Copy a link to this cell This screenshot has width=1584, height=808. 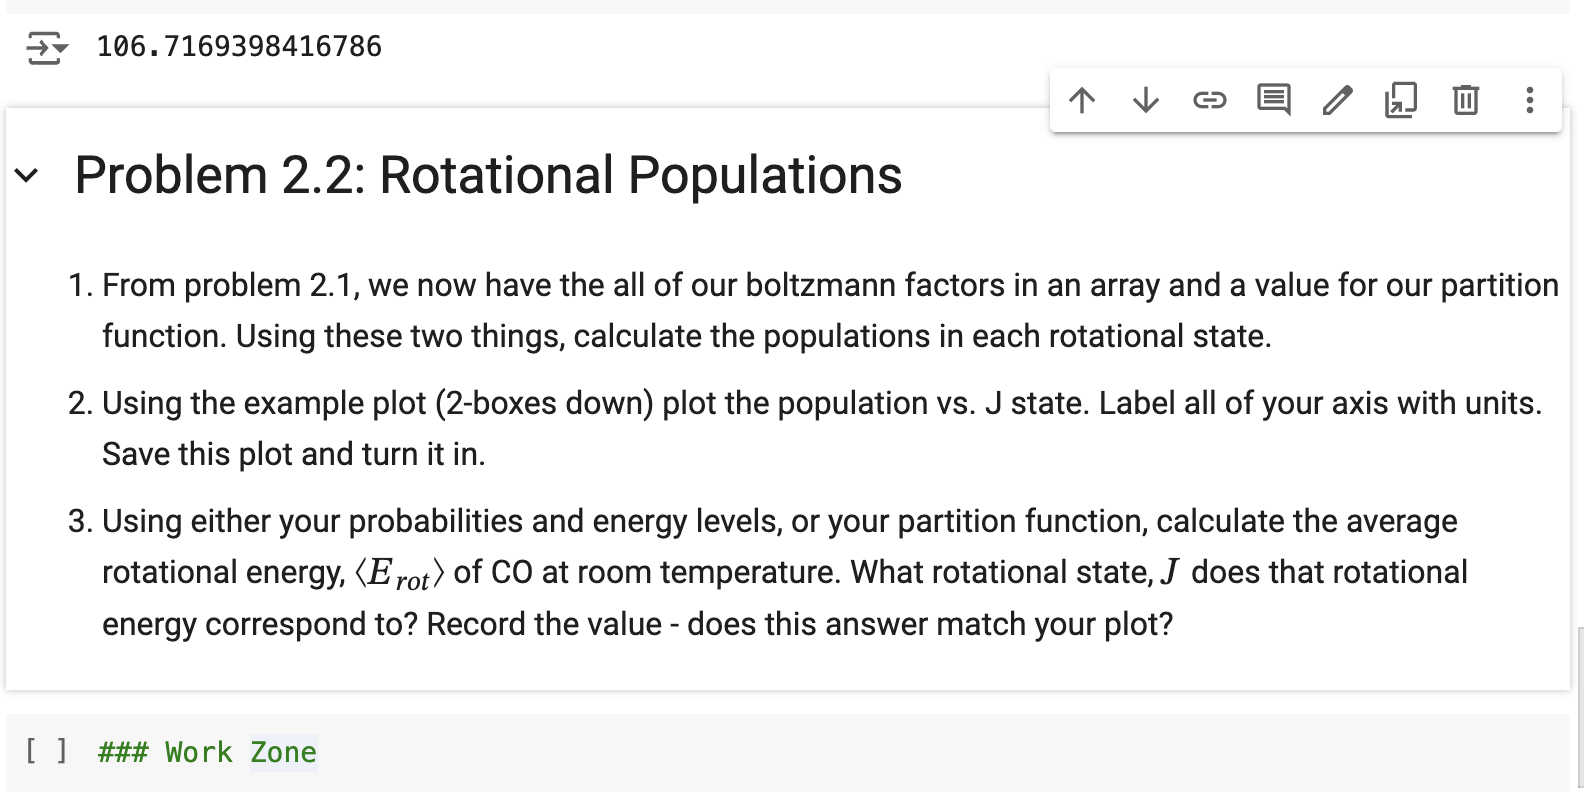coord(1210,100)
